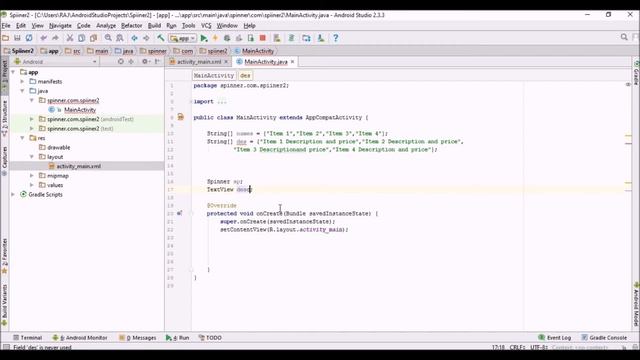
Task: Click the Apply Changes lightning icon
Action: [216, 38]
